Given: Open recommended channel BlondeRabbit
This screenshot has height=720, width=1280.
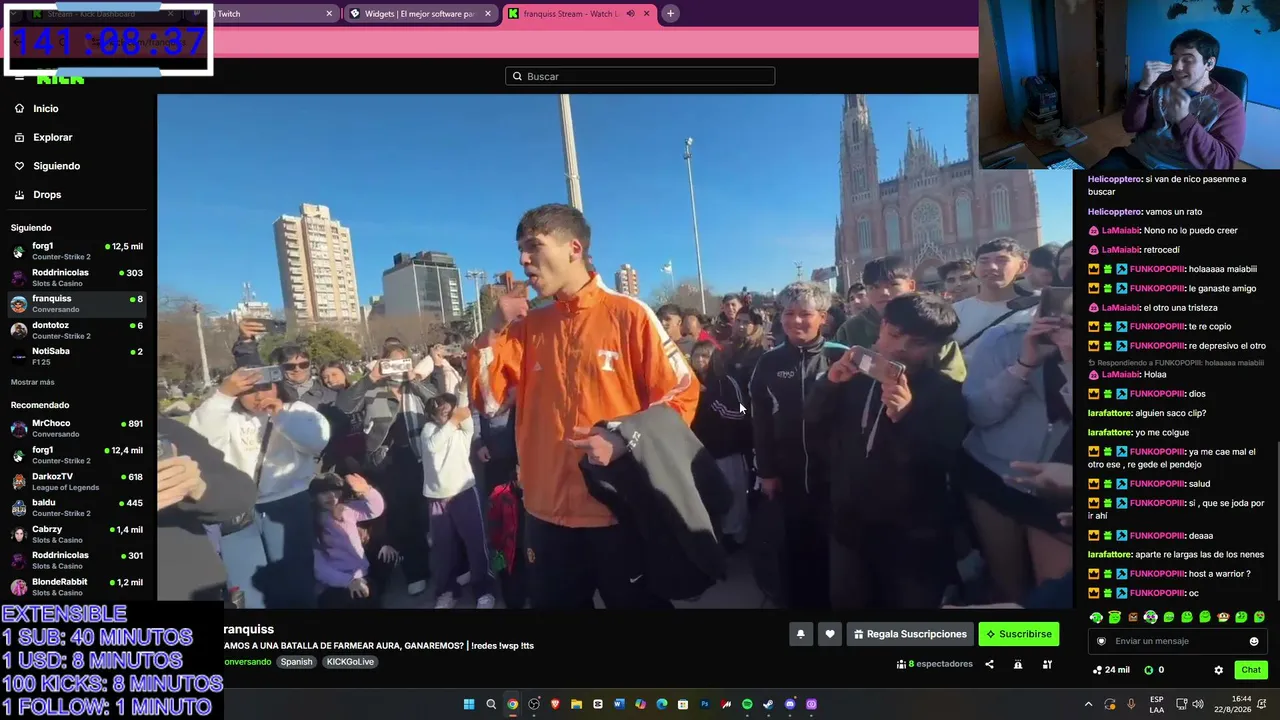Looking at the screenshot, I should click(x=78, y=587).
